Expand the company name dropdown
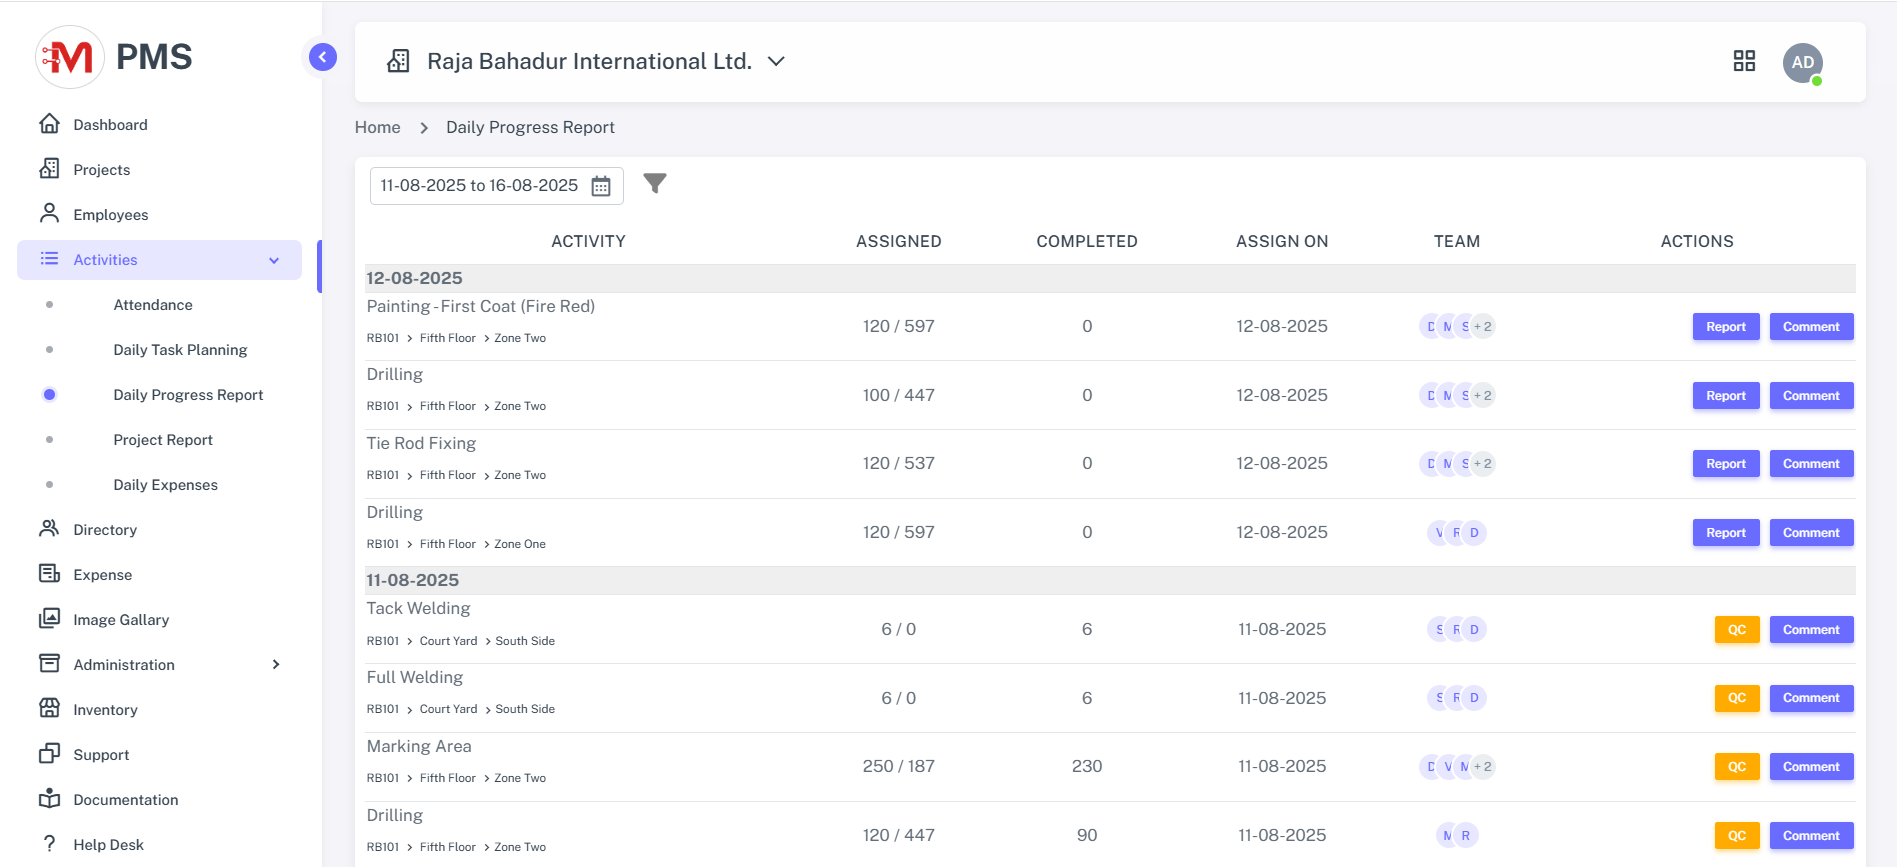1897x867 pixels. [776, 62]
